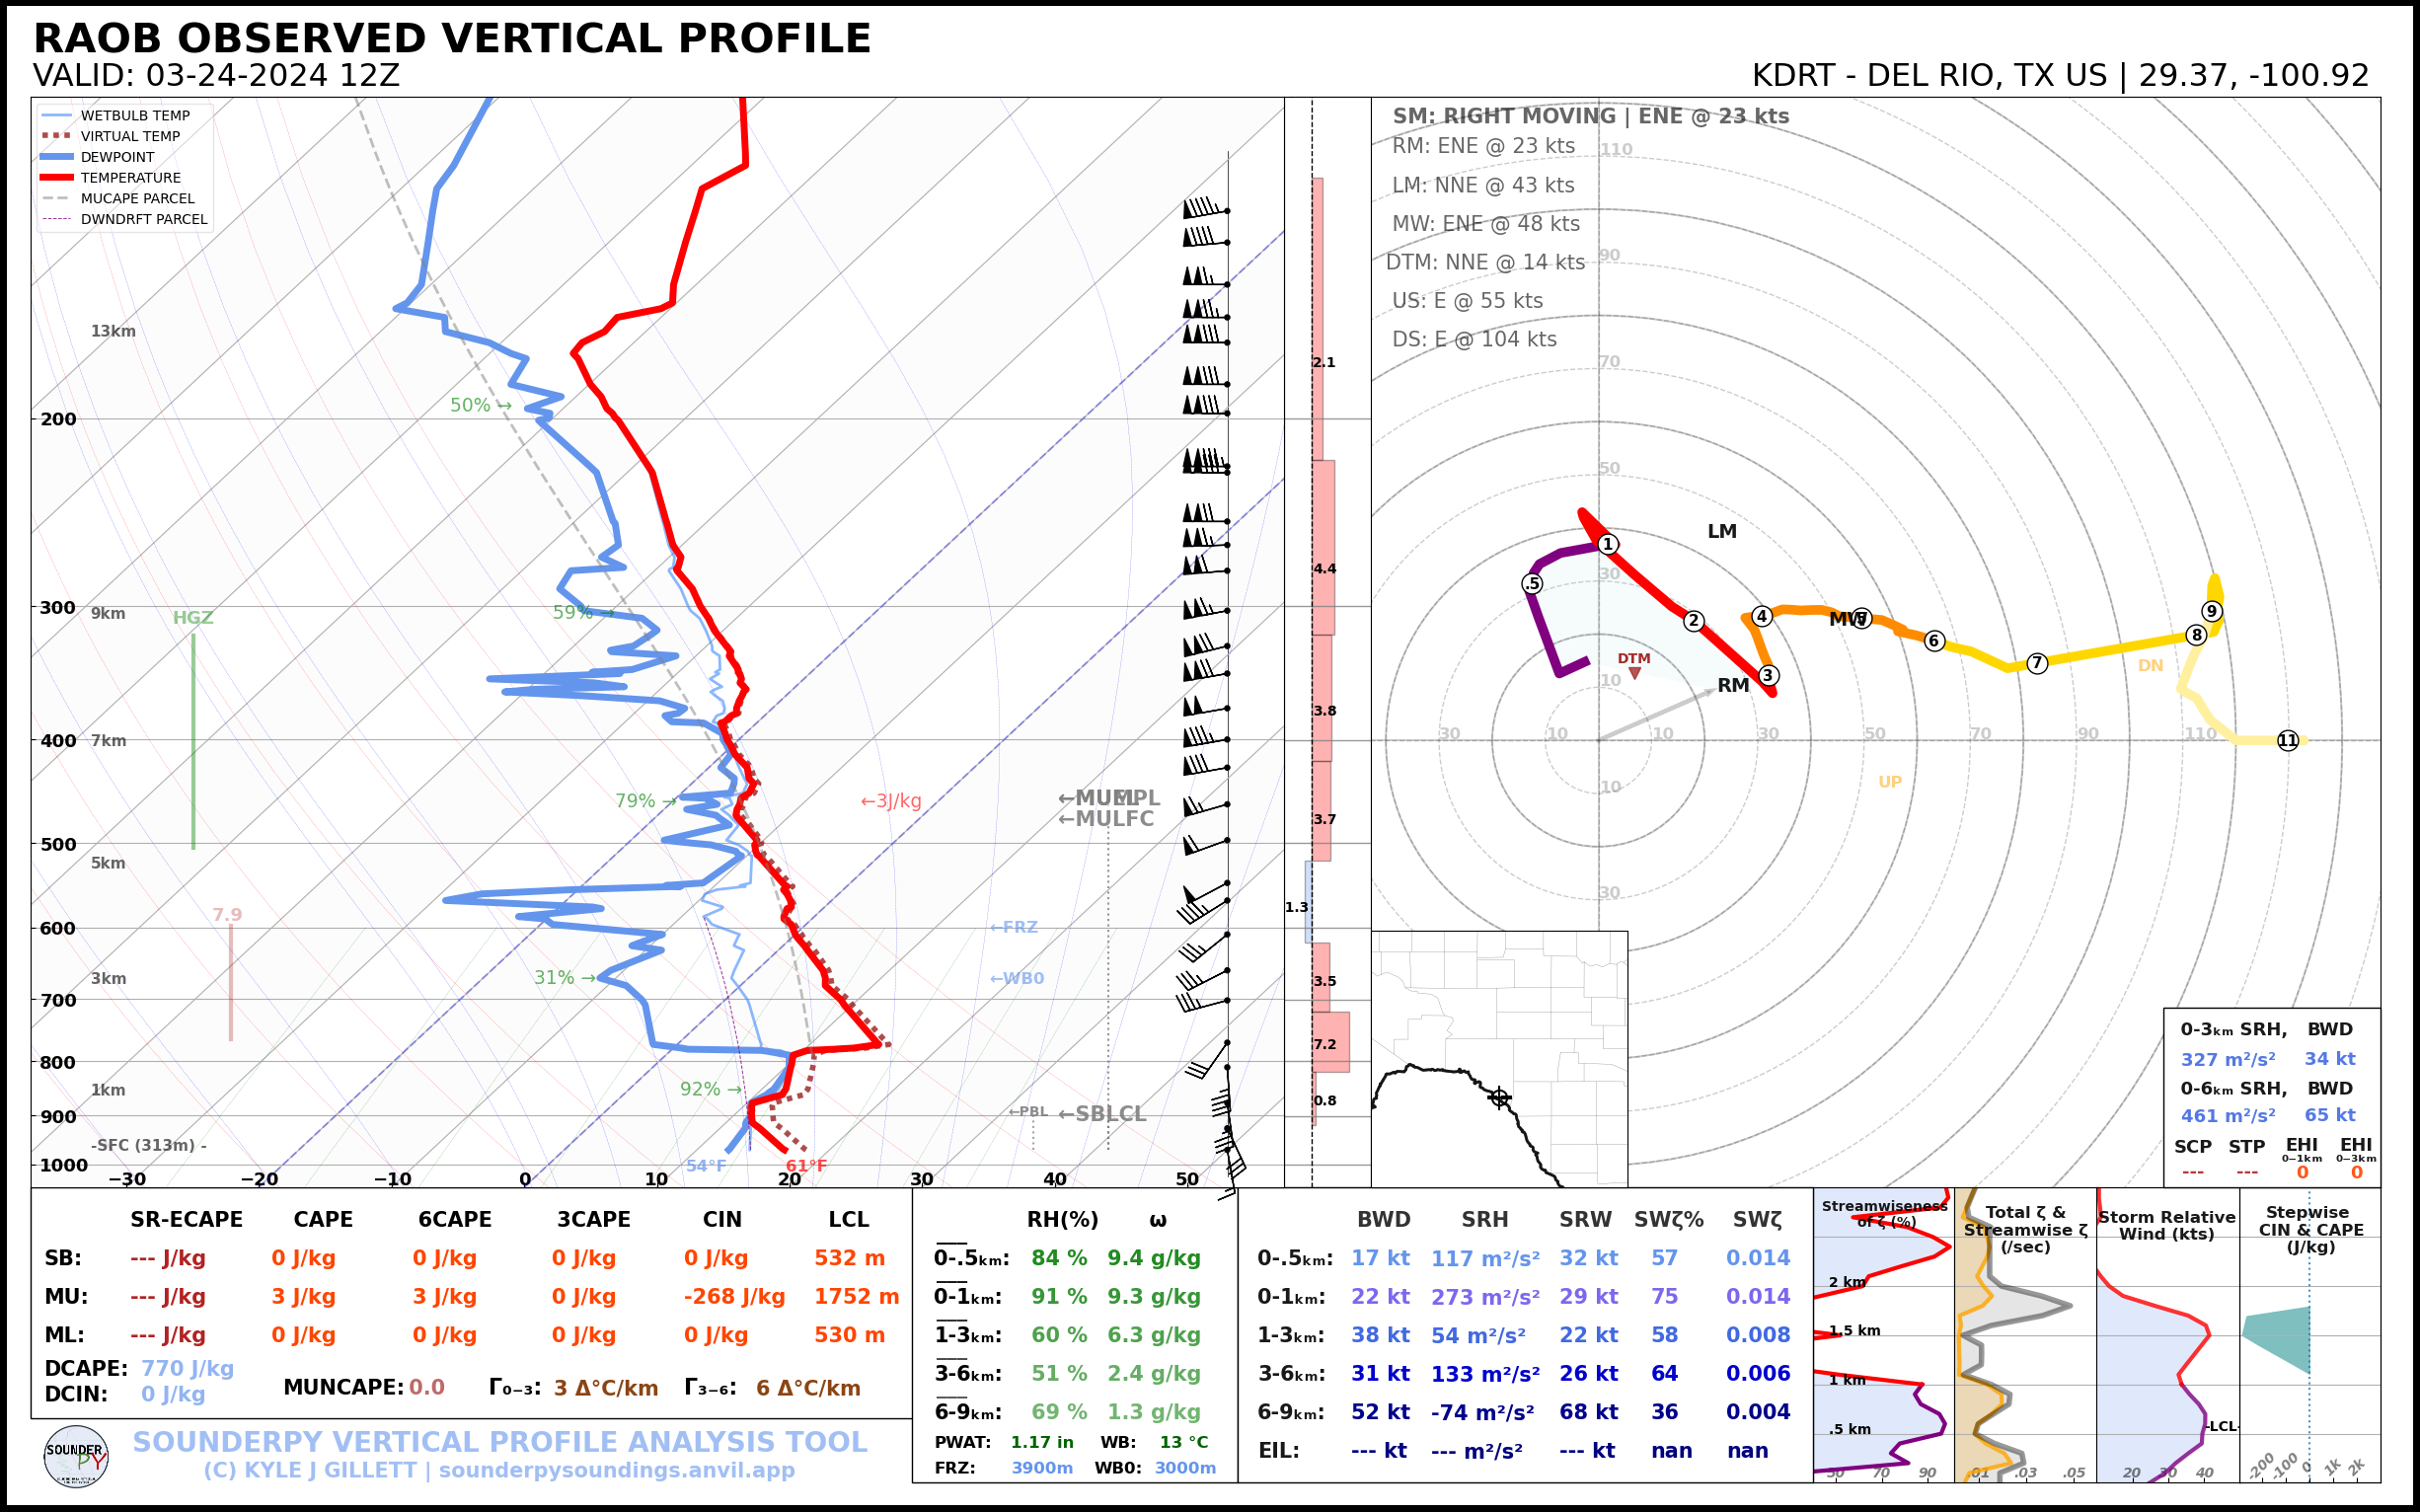This screenshot has height=1512, width=2420.
Task: Click the TEMPERATURE legend red line
Action: click(56, 178)
